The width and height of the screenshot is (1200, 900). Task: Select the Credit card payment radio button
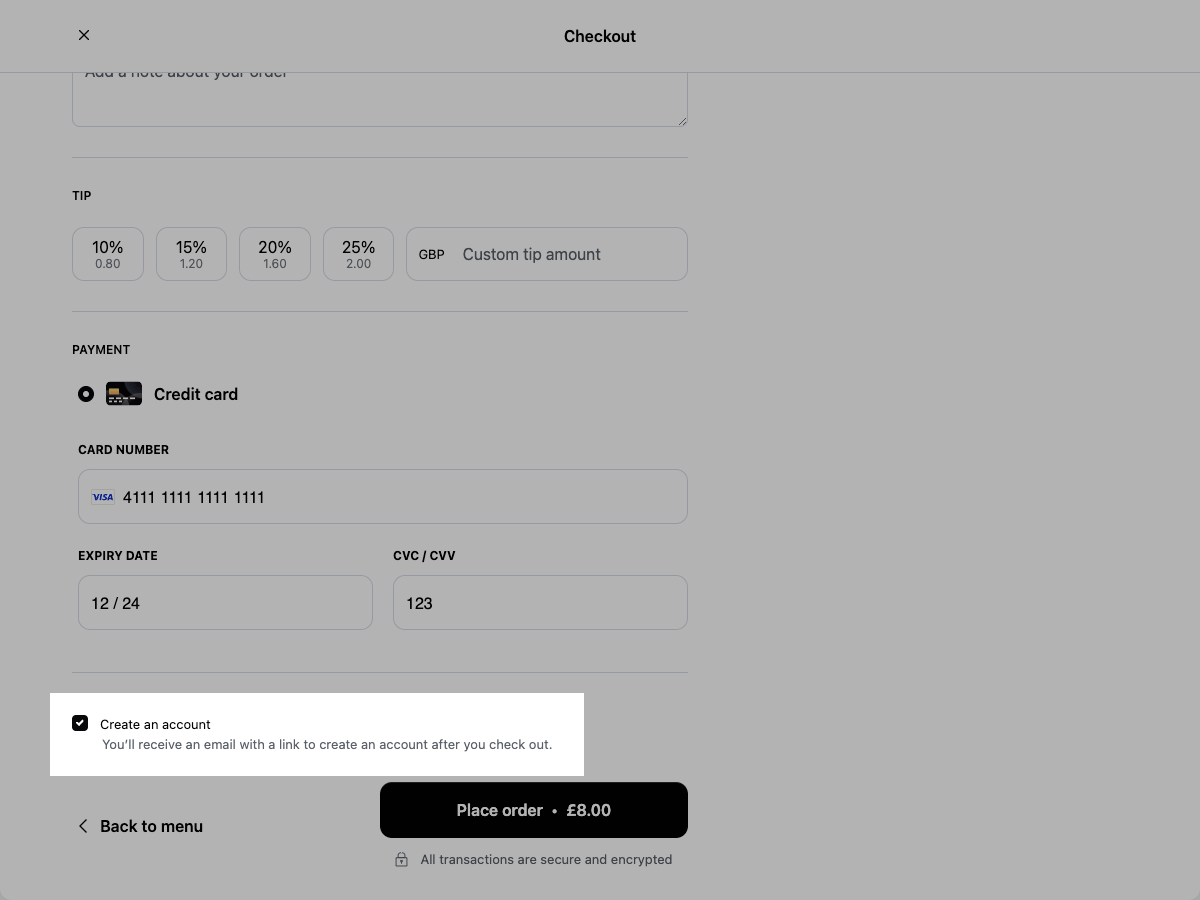coord(86,394)
